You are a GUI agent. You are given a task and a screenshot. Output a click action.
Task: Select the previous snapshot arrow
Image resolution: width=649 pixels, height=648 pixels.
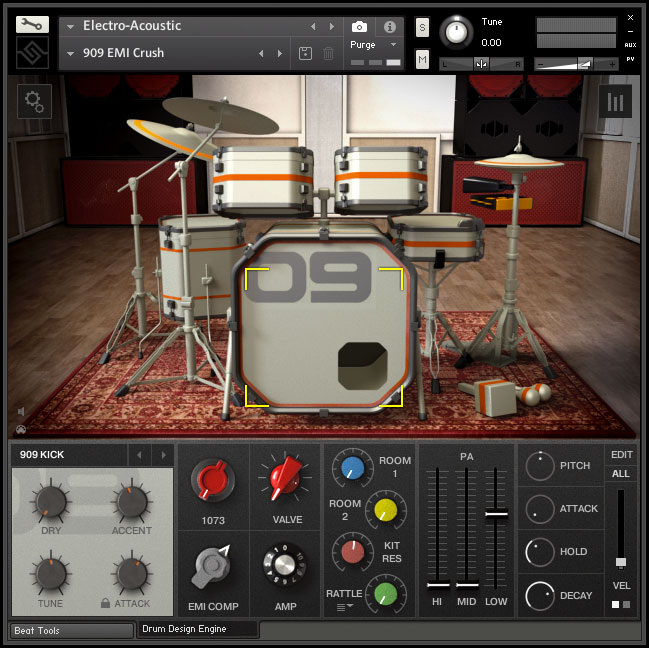[261, 53]
